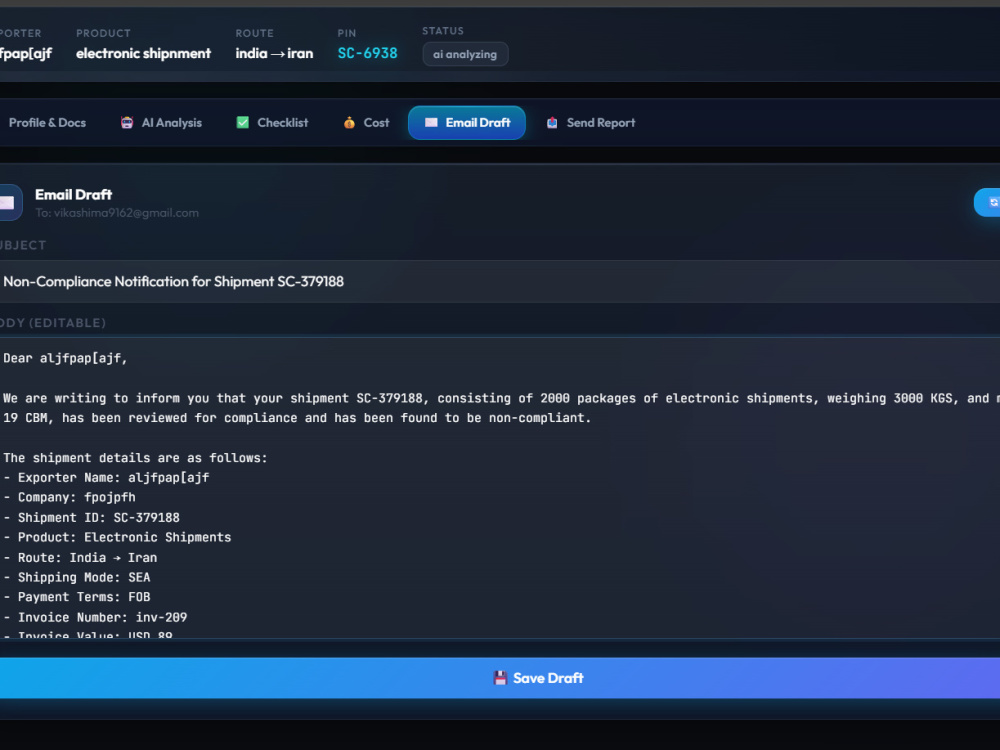
Task: Click the line Company: fpojpfh
Action: pyautogui.click(x=70, y=497)
